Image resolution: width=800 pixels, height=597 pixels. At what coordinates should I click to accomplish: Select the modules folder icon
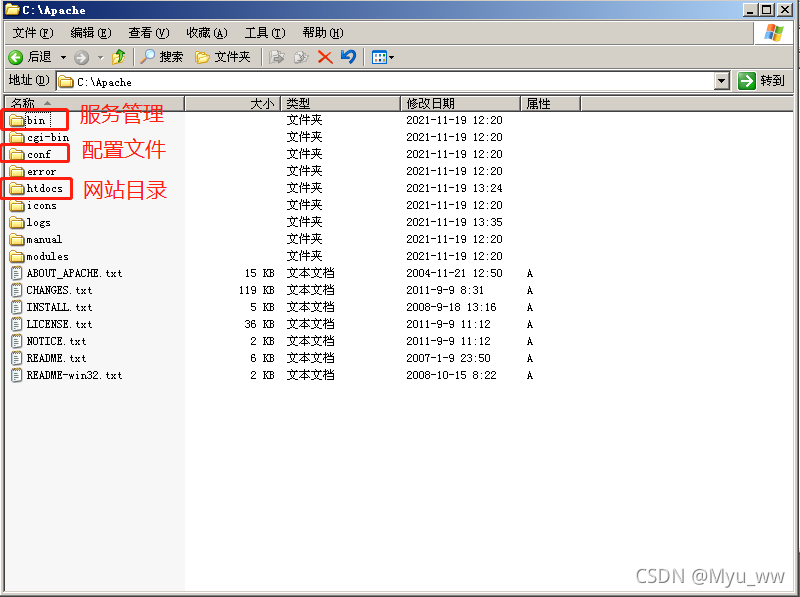tap(17, 256)
